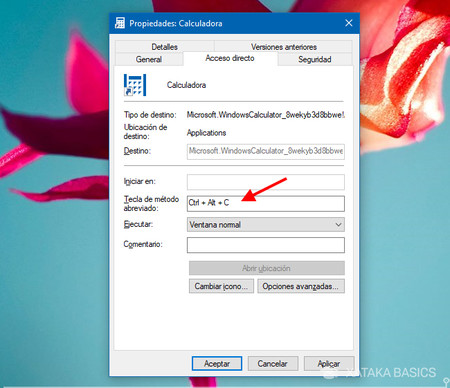Select the General tab
Screen dimensions: 450x388
(149, 59)
